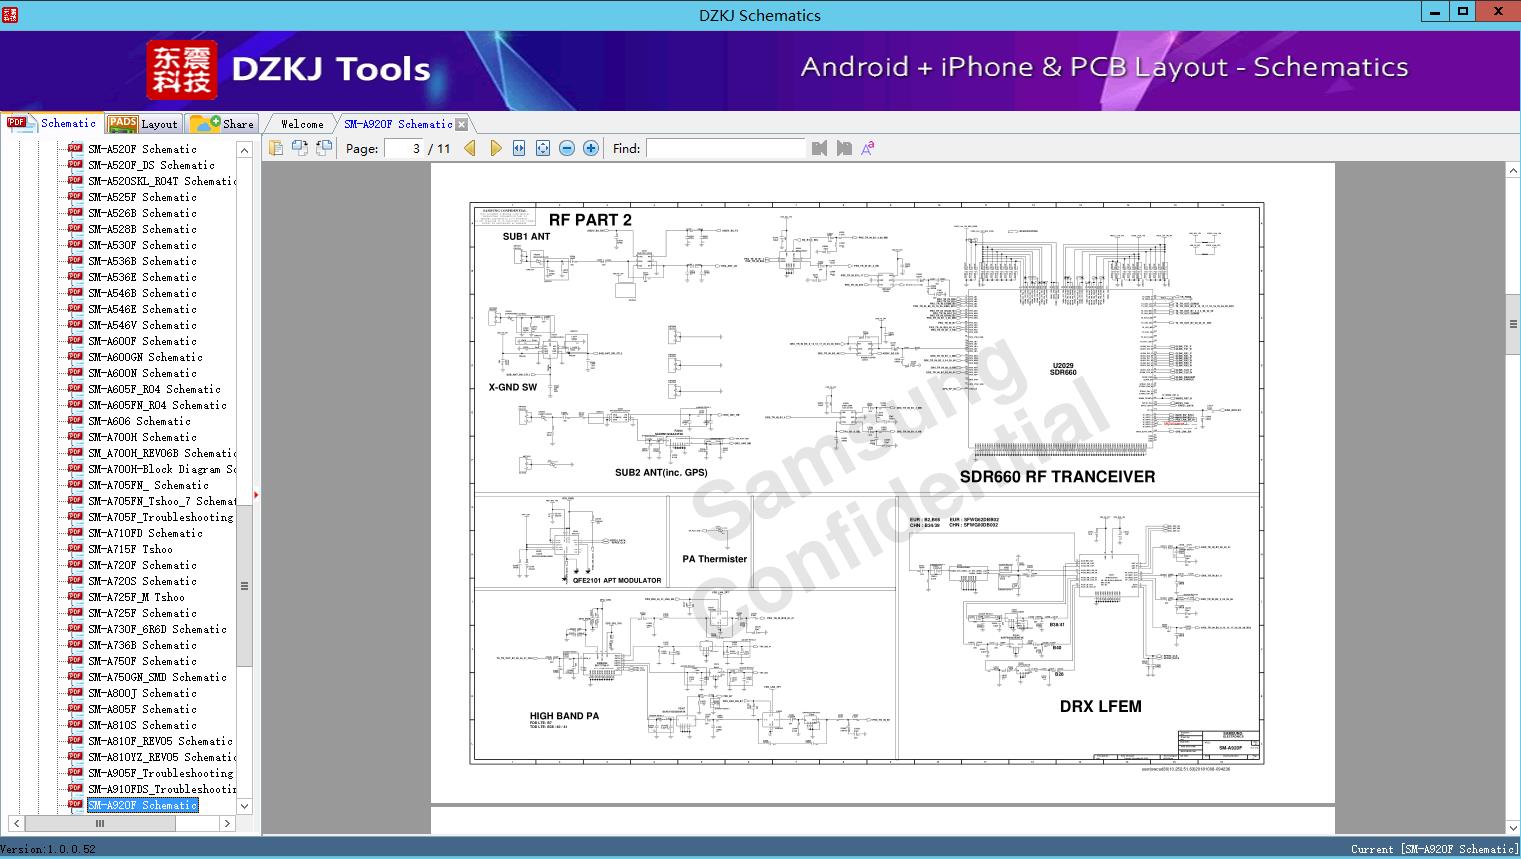Click the fit width icon

coord(519,148)
